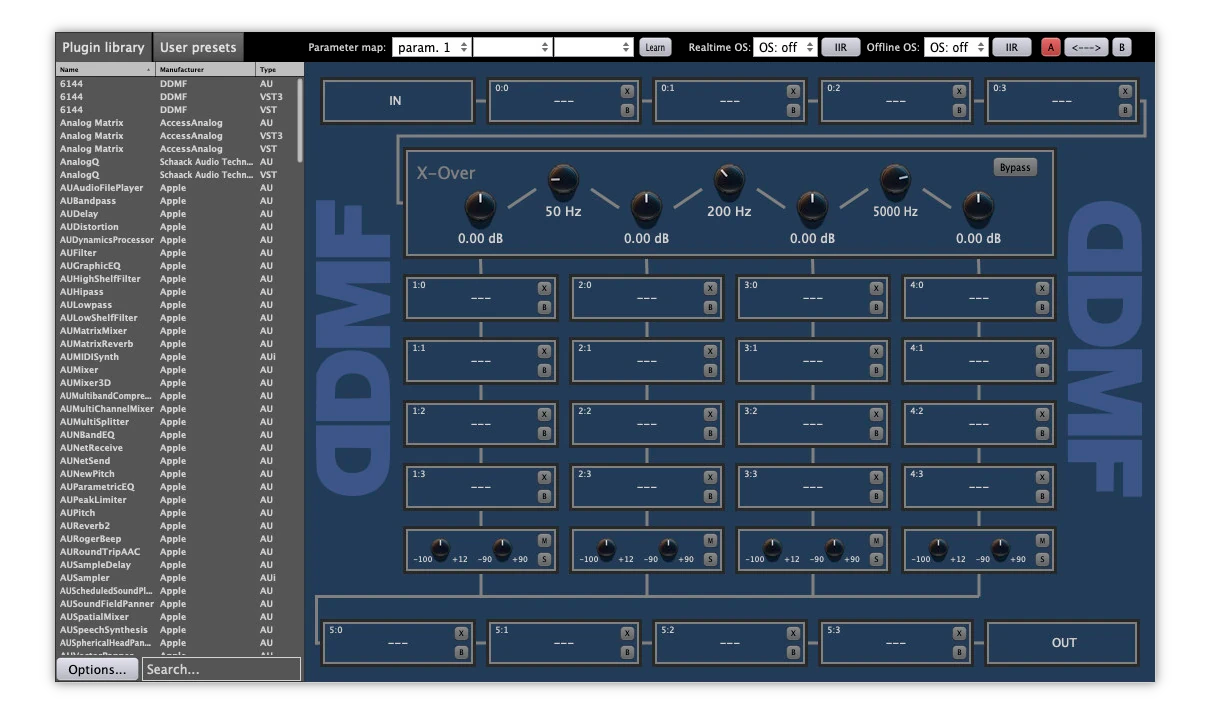Select snapshot A in the top toolbar
1211x716 pixels.
(x=1049, y=46)
